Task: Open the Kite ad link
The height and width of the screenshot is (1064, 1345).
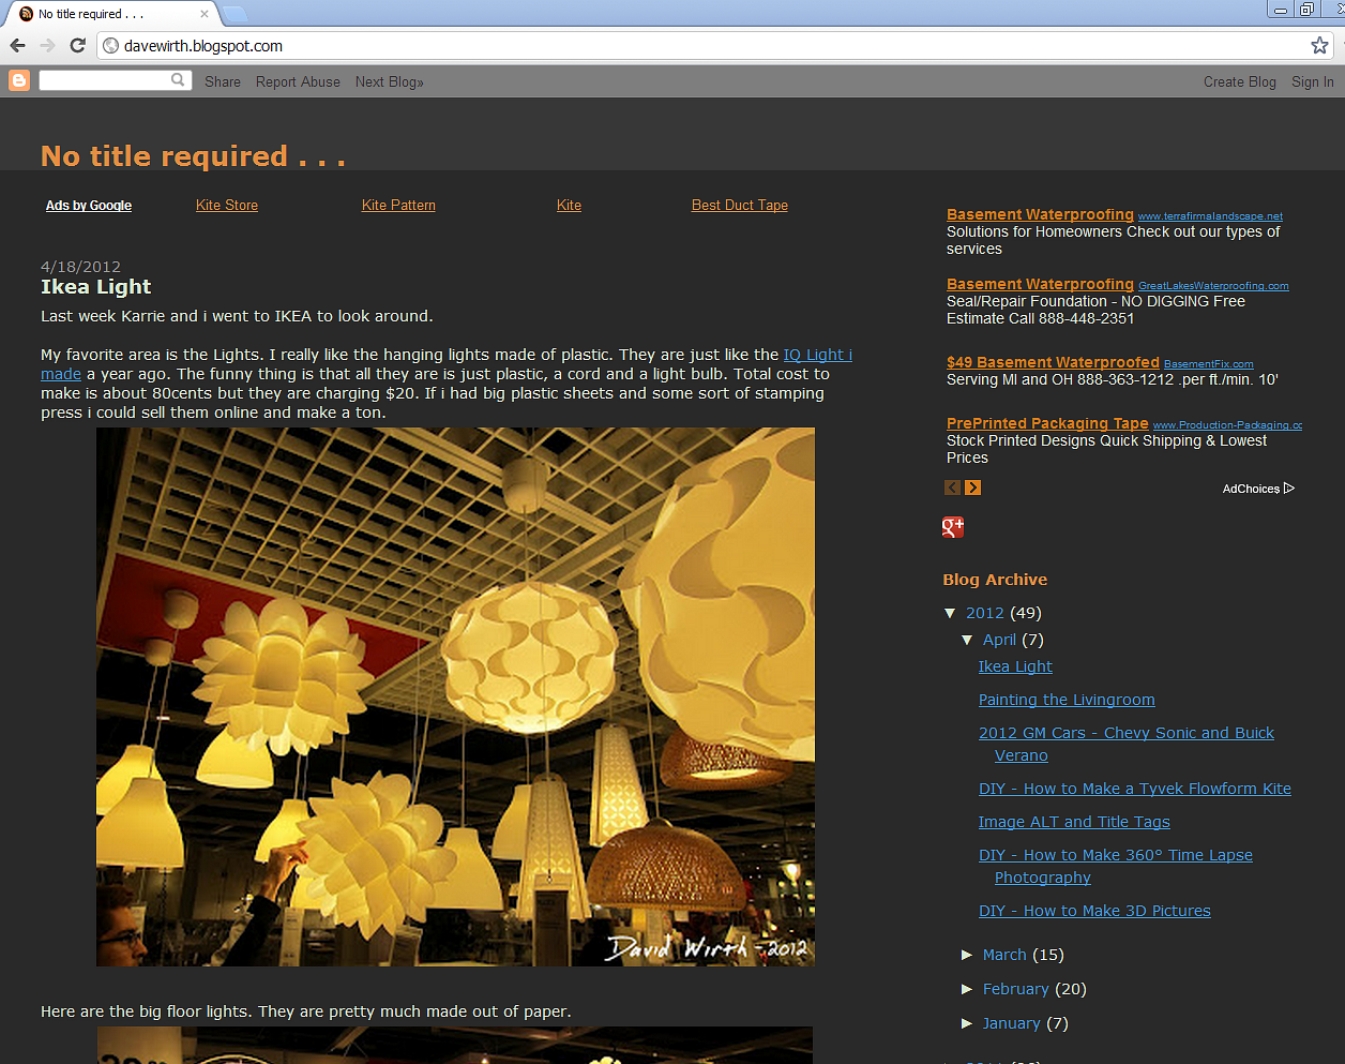Action: coord(569,205)
